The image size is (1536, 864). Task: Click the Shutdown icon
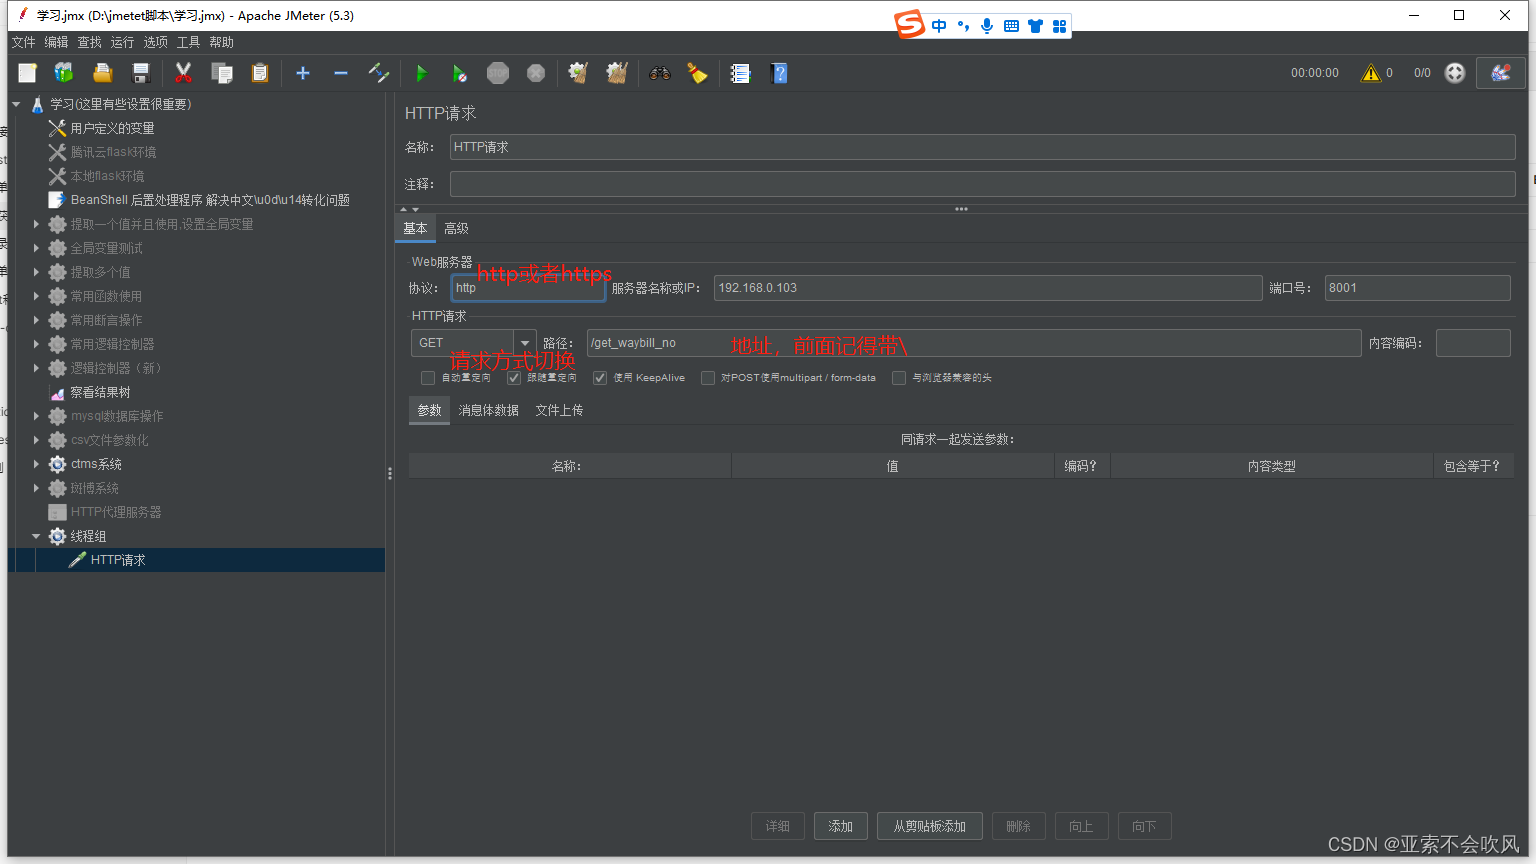(x=536, y=73)
